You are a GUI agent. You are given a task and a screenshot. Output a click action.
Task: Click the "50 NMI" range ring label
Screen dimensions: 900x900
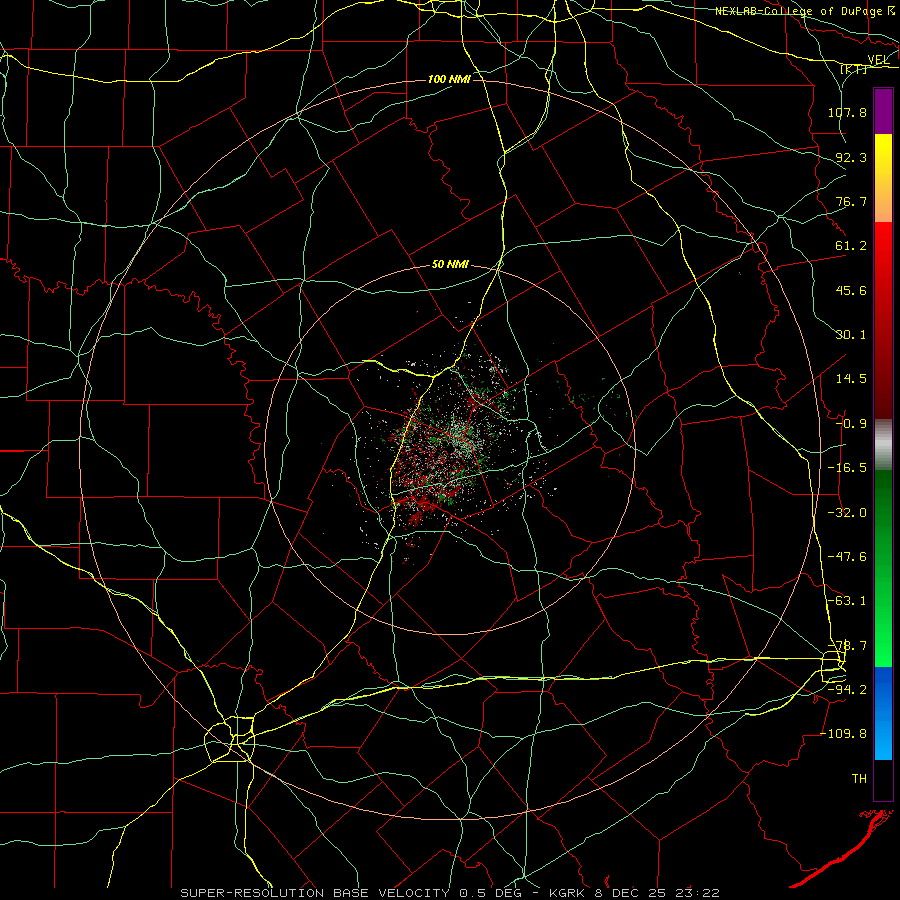tap(450, 265)
